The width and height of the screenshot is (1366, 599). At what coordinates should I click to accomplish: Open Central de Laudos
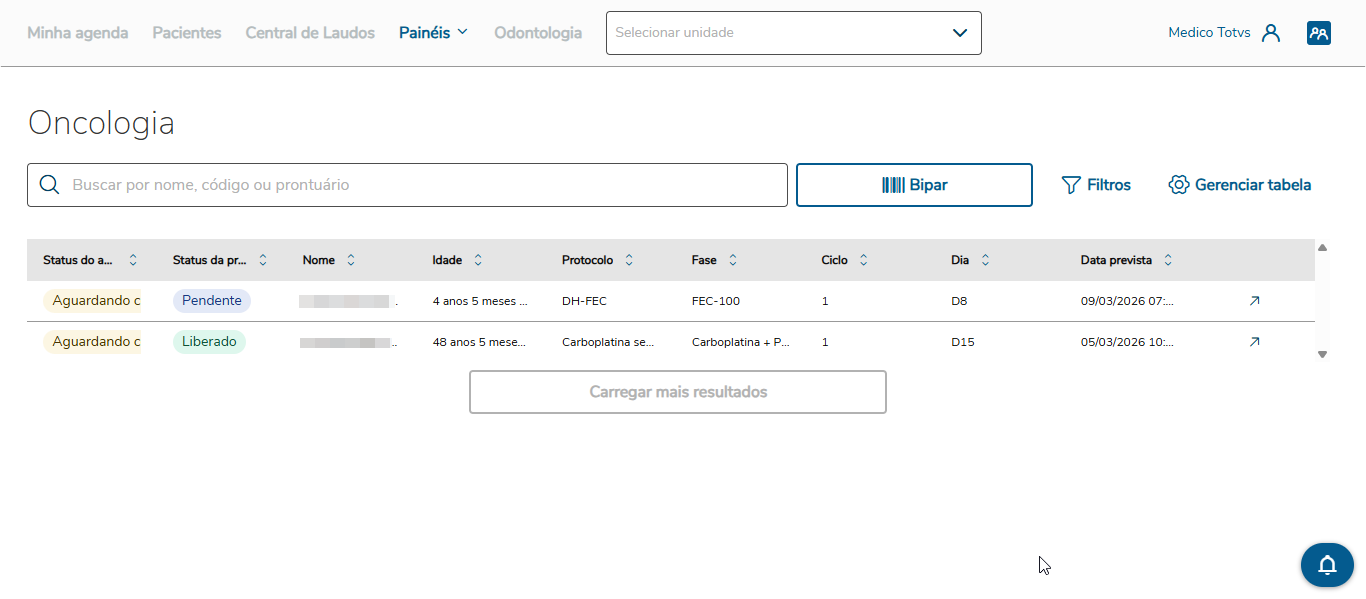tap(310, 33)
